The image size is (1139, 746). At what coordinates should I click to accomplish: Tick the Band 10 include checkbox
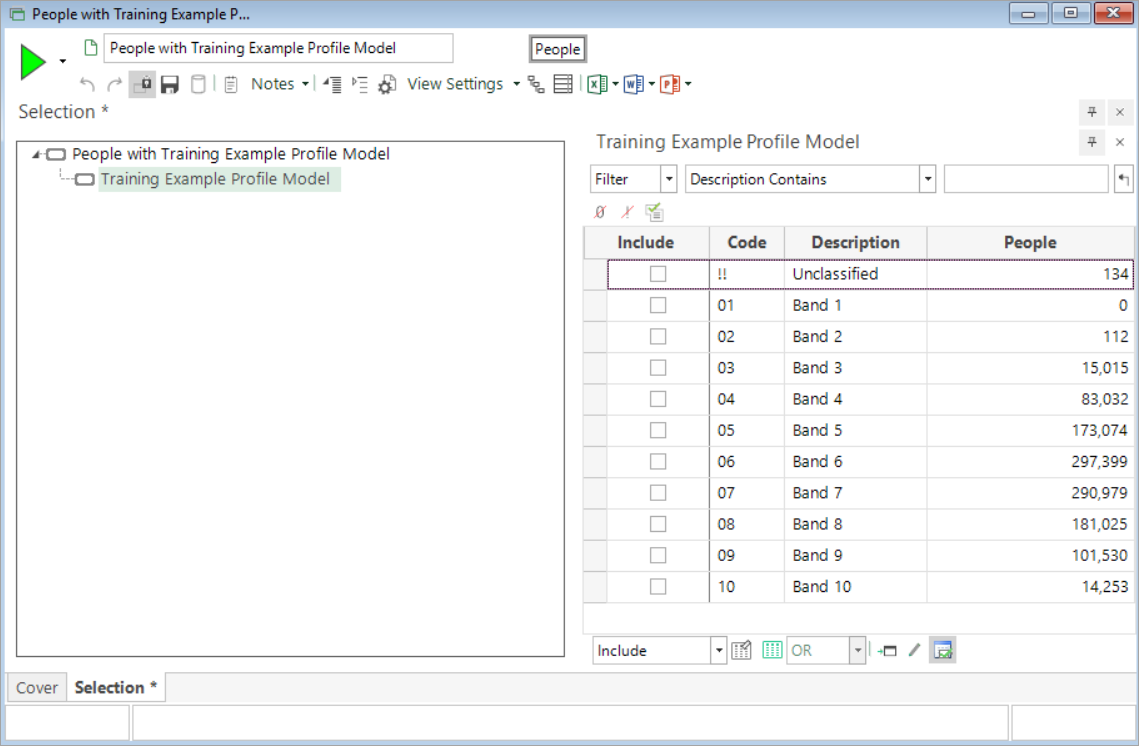pyautogui.click(x=658, y=586)
